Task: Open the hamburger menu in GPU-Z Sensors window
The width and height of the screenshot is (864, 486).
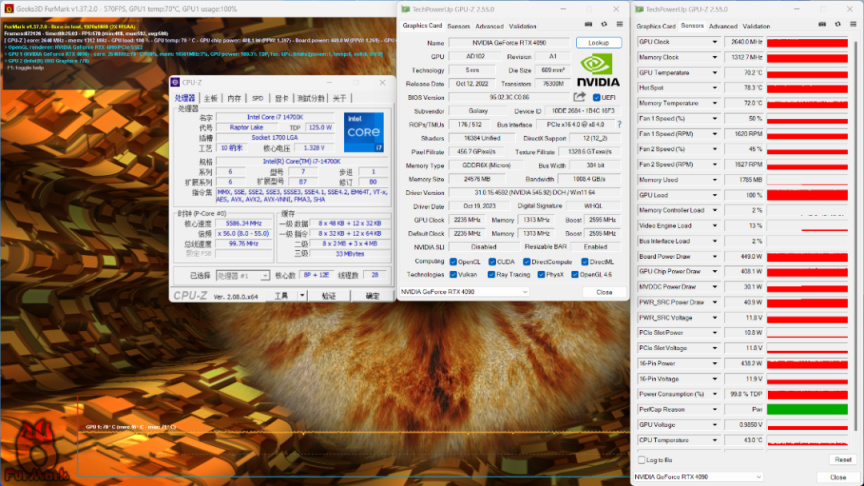Action: [x=853, y=24]
